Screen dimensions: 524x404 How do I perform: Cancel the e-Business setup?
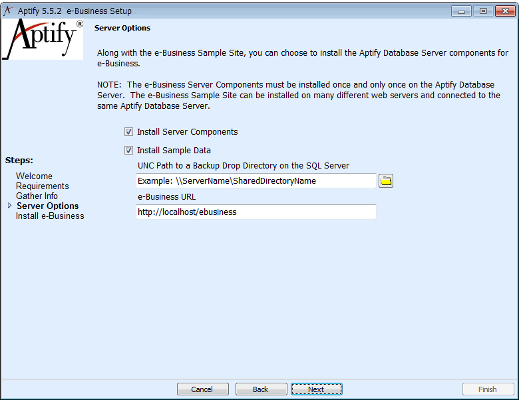pyautogui.click(x=203, y=389)
